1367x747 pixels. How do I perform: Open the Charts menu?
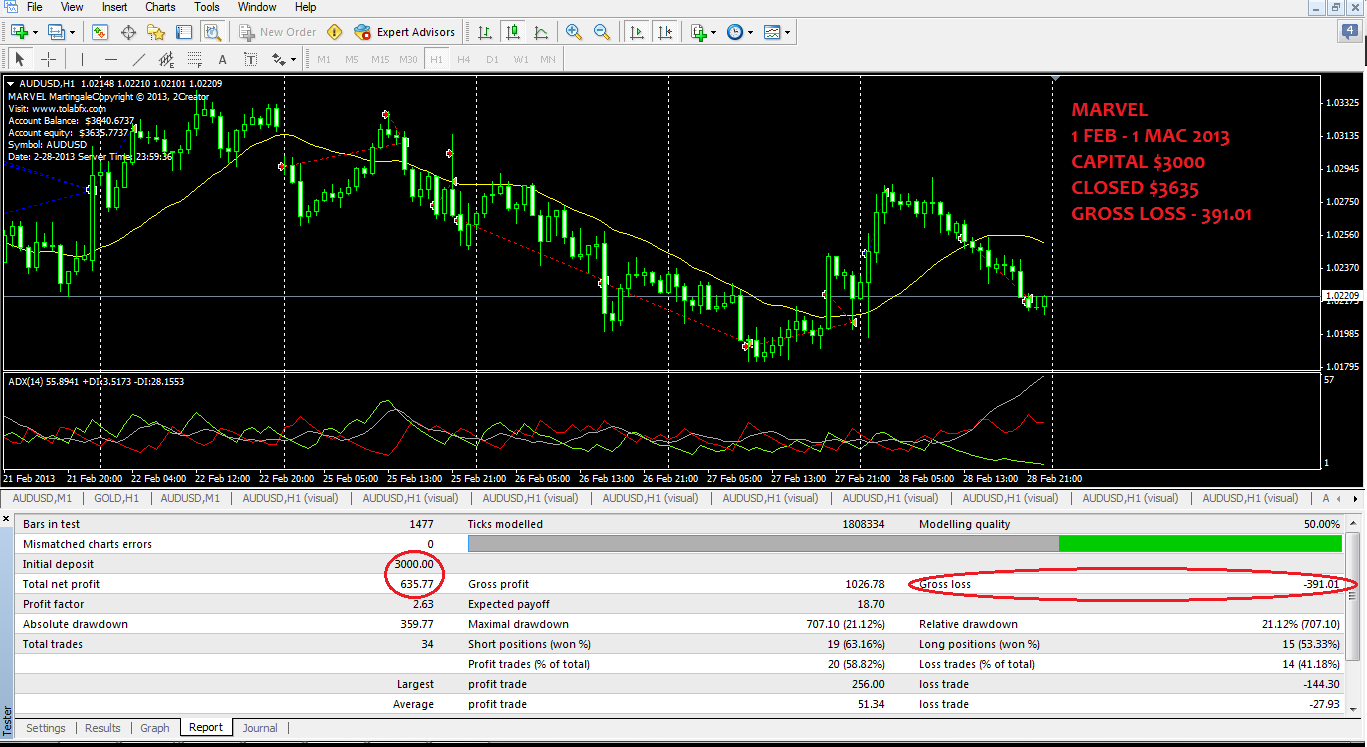point(160,7)
